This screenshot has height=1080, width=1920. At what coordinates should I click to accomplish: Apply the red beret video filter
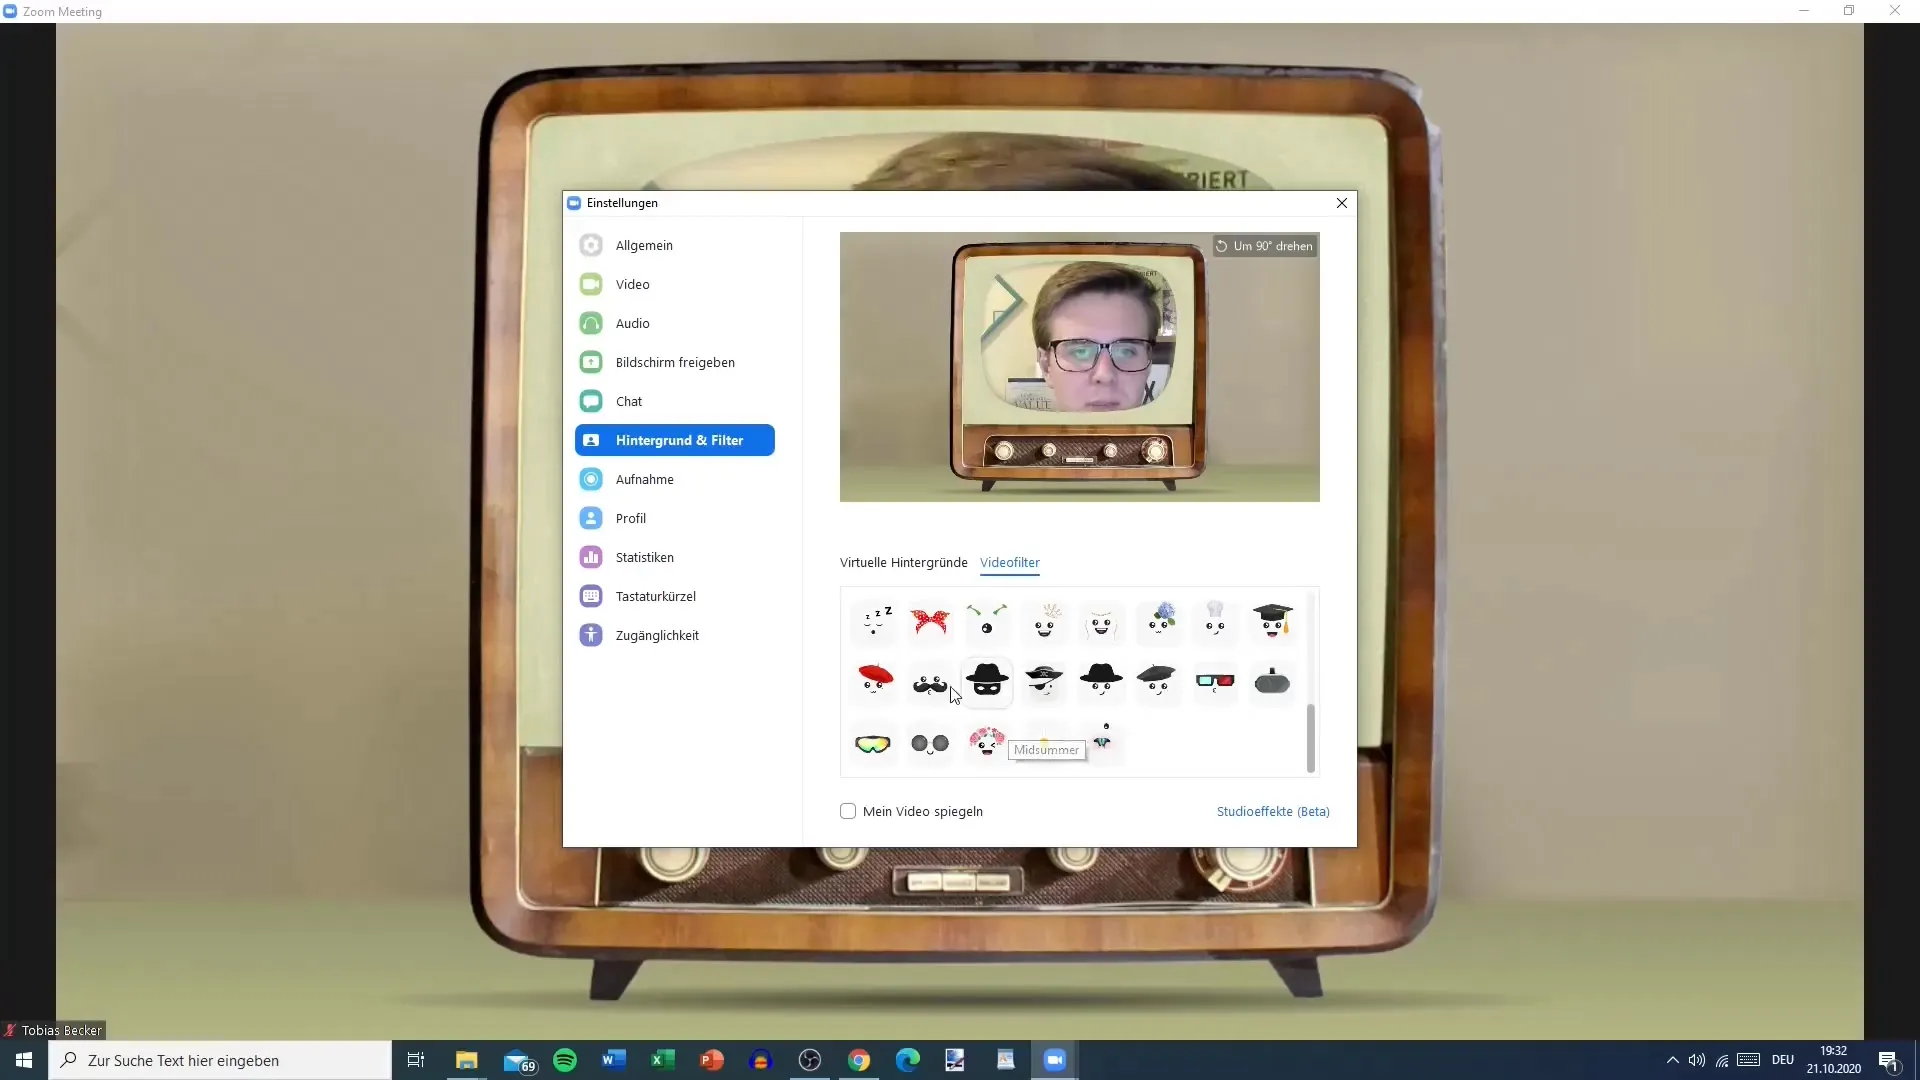(875, 681)
